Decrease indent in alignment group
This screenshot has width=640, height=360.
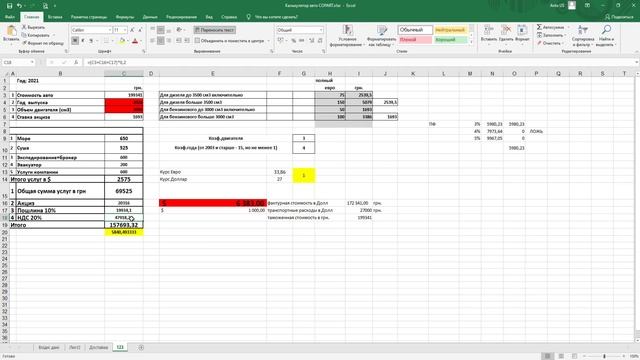coord(179,41)
